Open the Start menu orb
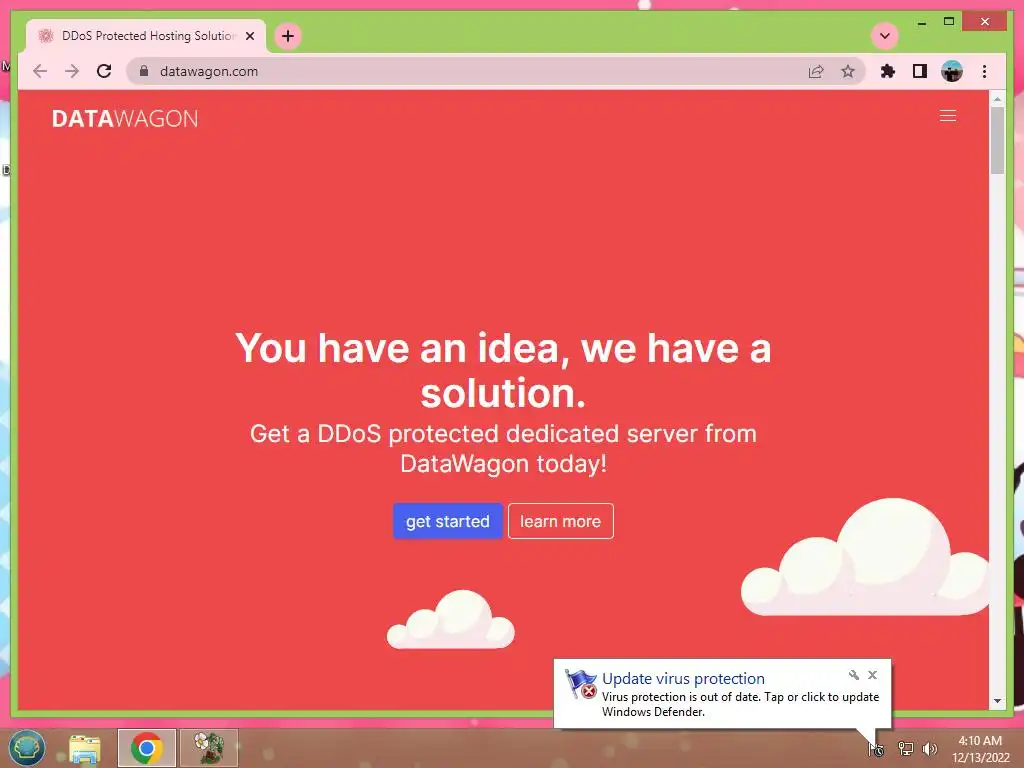The width and height of the screenshot is (1024, 768). pyautogui.click(x=26, y=748)
